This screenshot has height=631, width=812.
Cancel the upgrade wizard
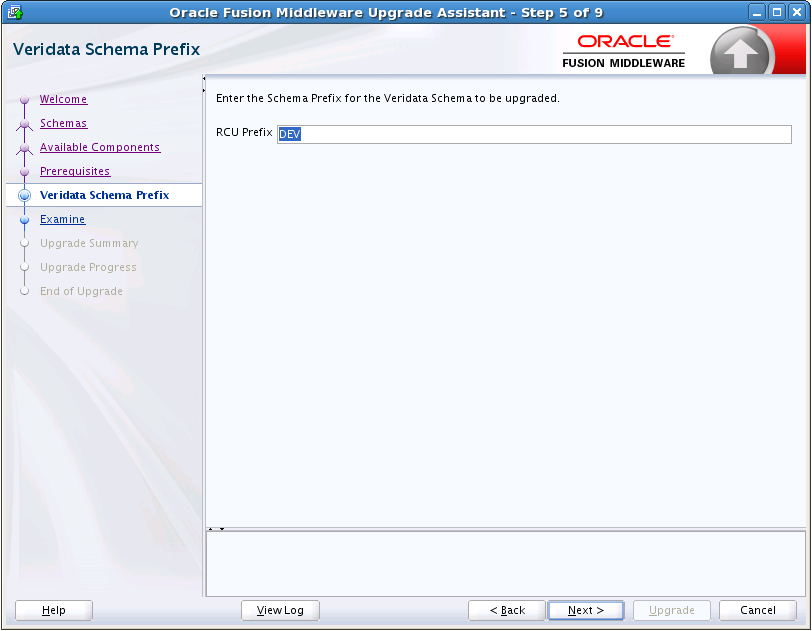[758, 610]
